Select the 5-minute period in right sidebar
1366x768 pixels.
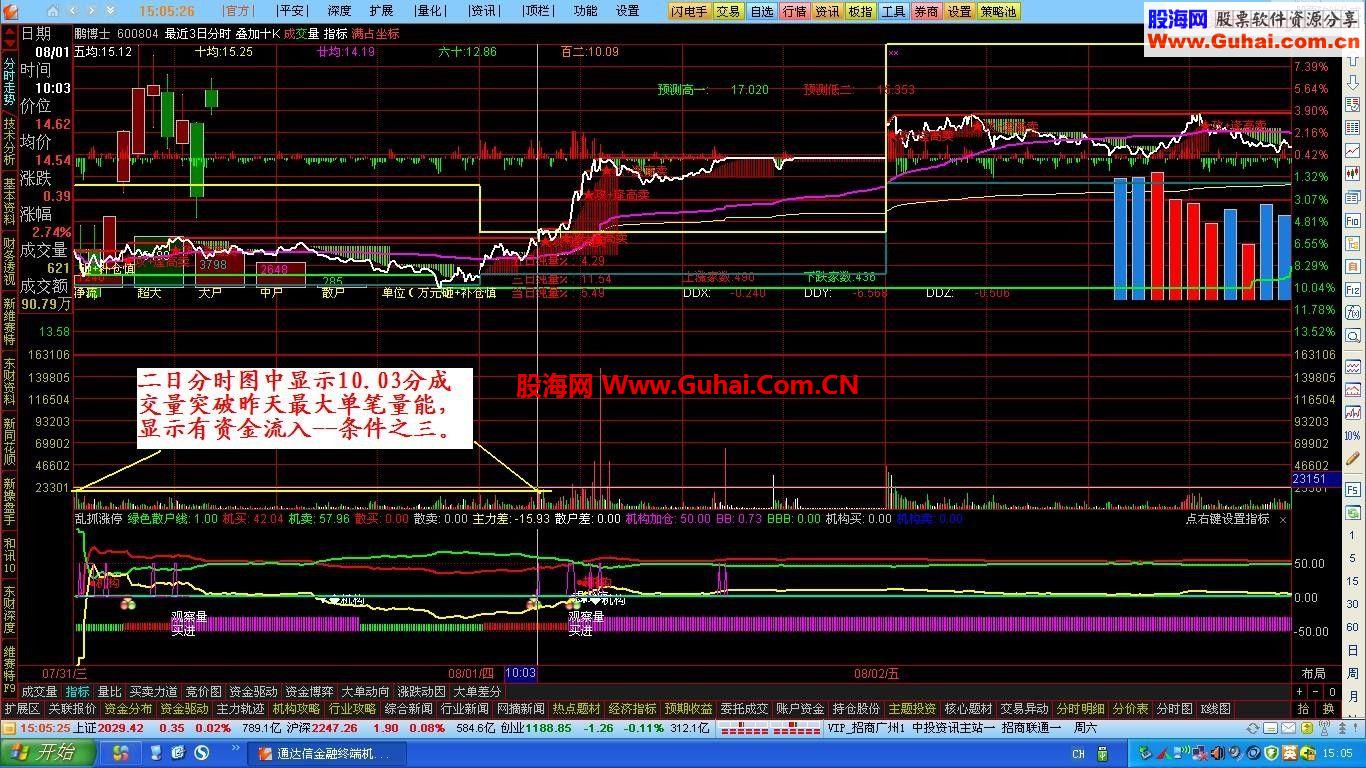pos(1353,558)
